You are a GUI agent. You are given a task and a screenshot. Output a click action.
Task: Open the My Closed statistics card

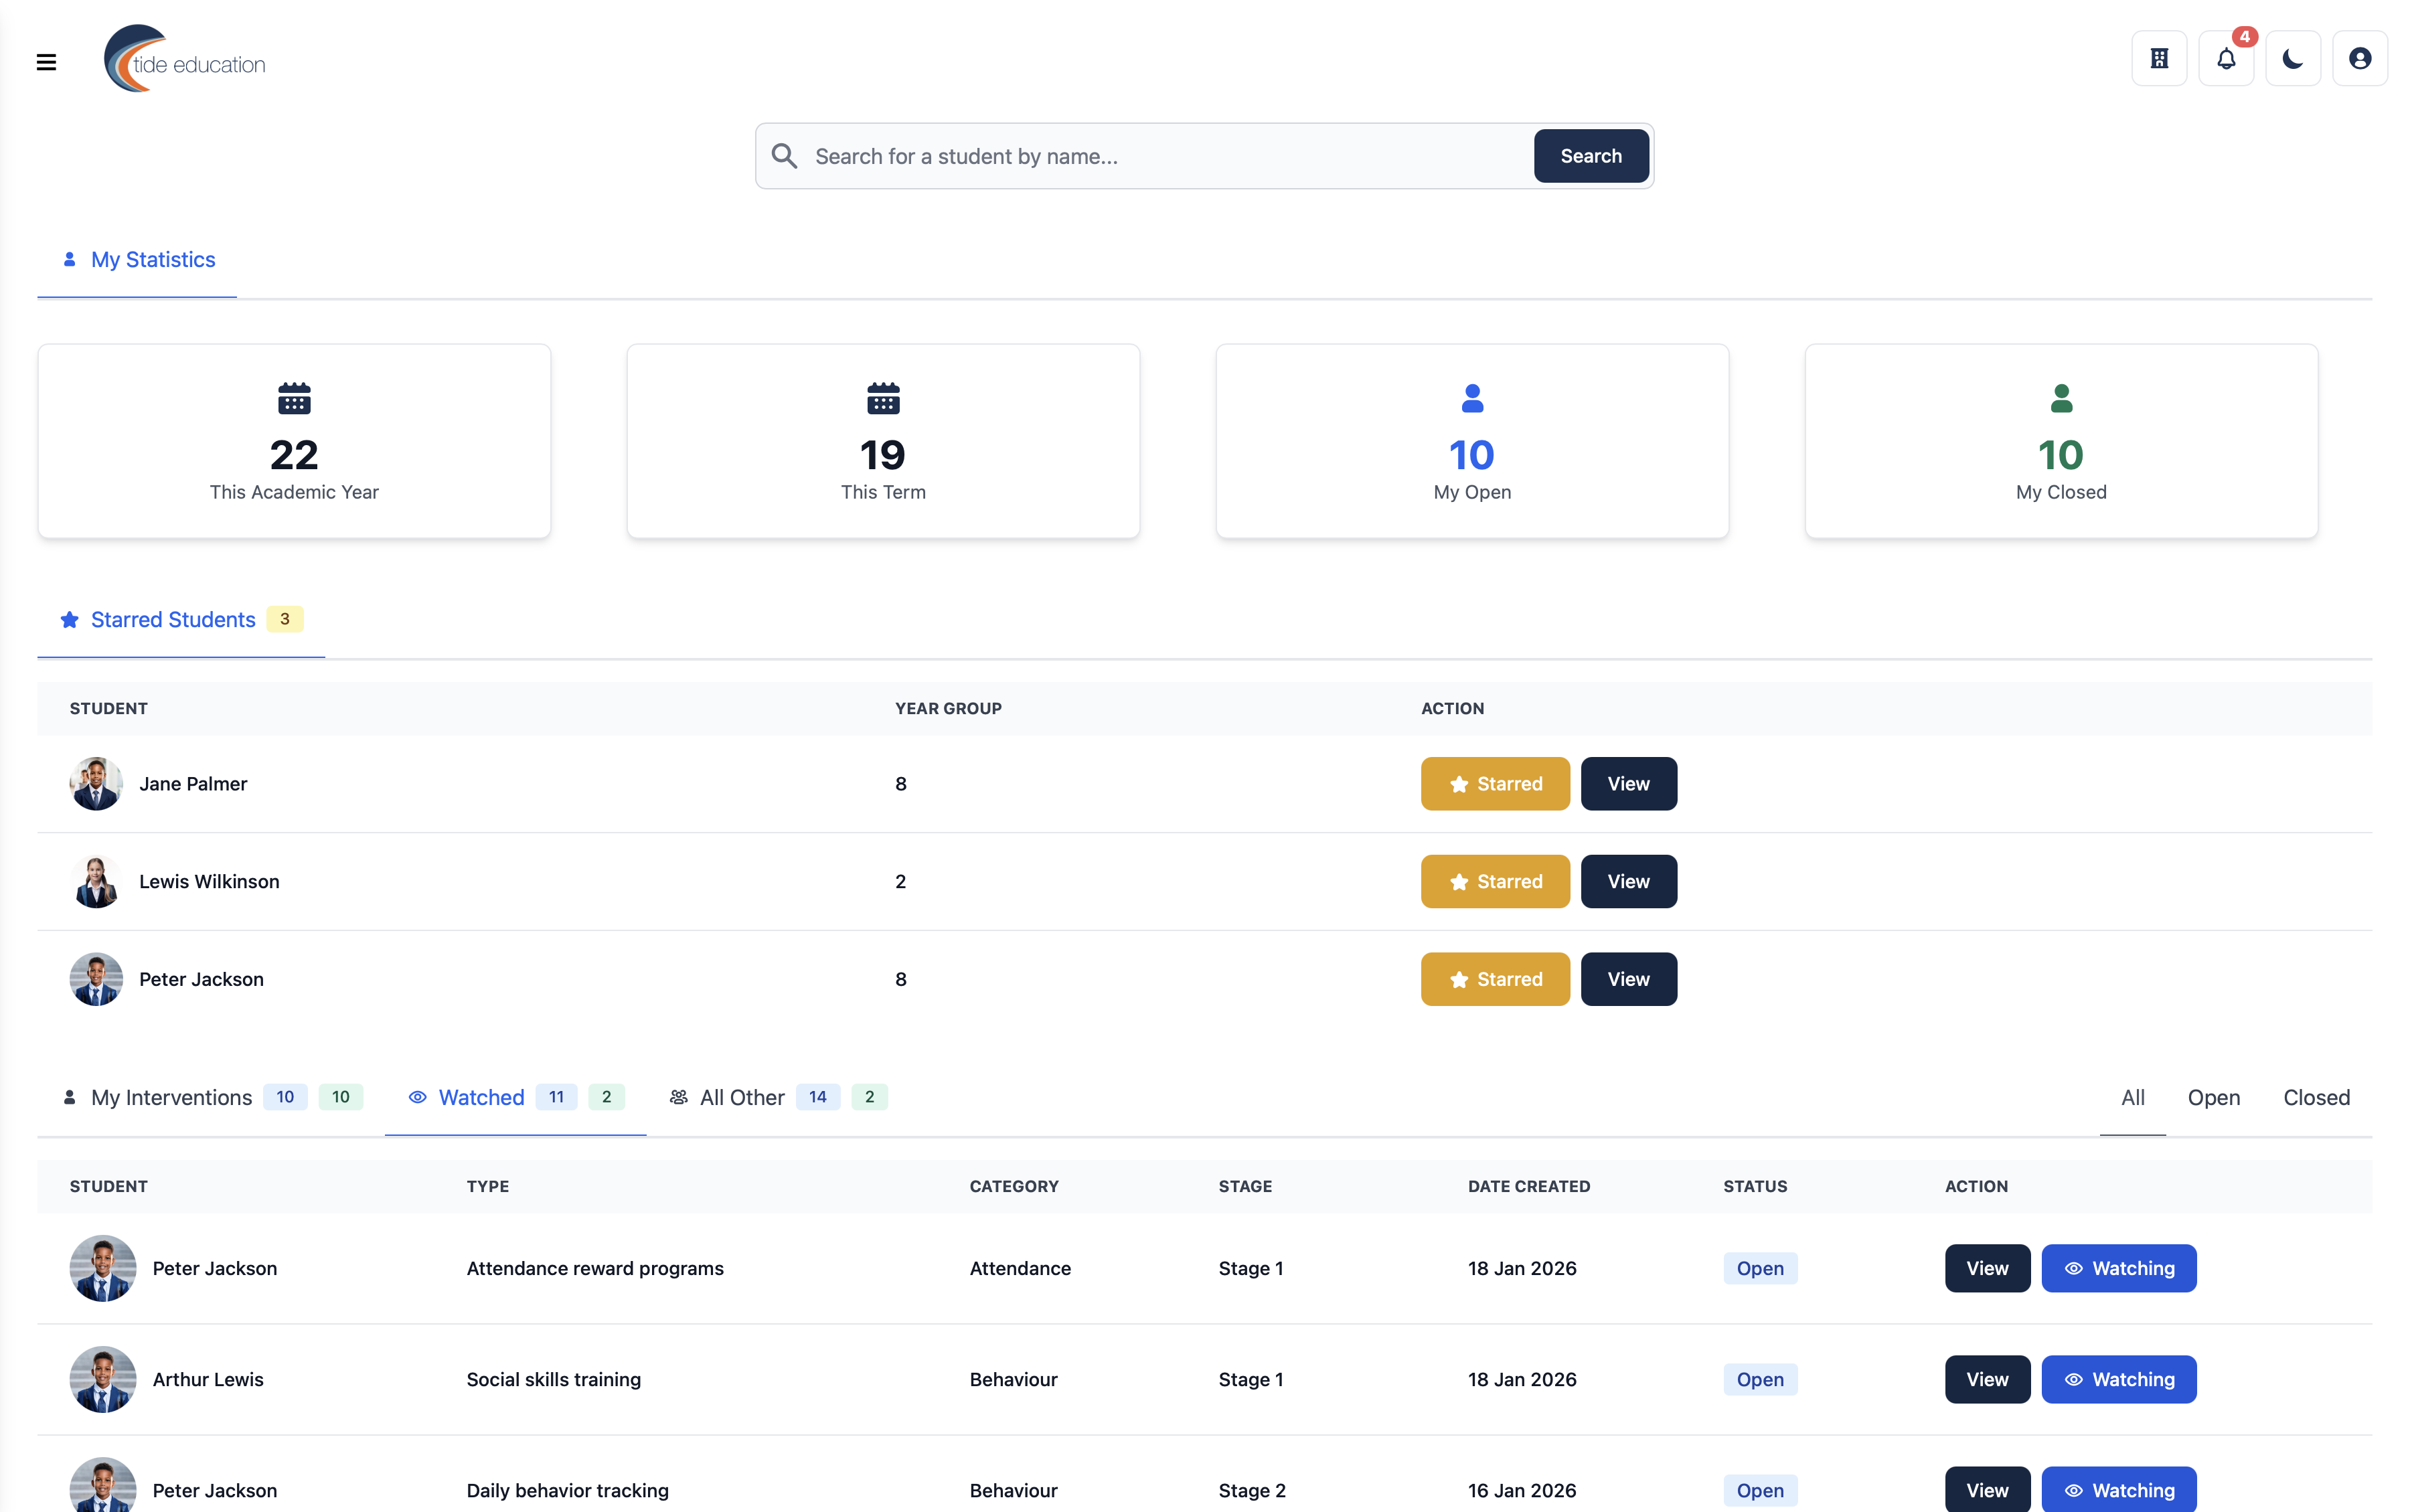coord(2061,441)
